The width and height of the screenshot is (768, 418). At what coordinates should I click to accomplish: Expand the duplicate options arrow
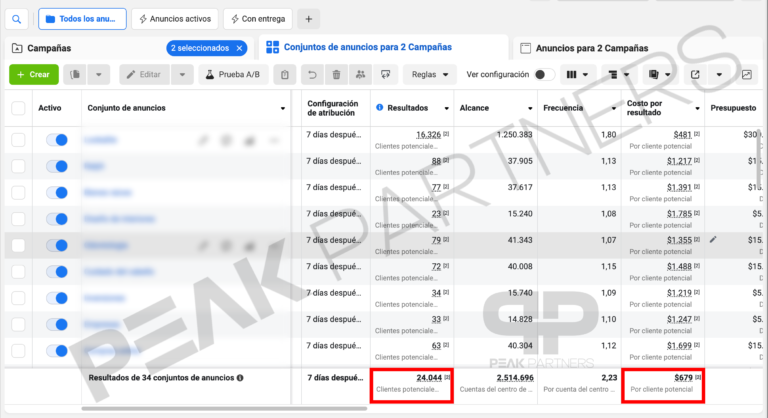point(98,74)
